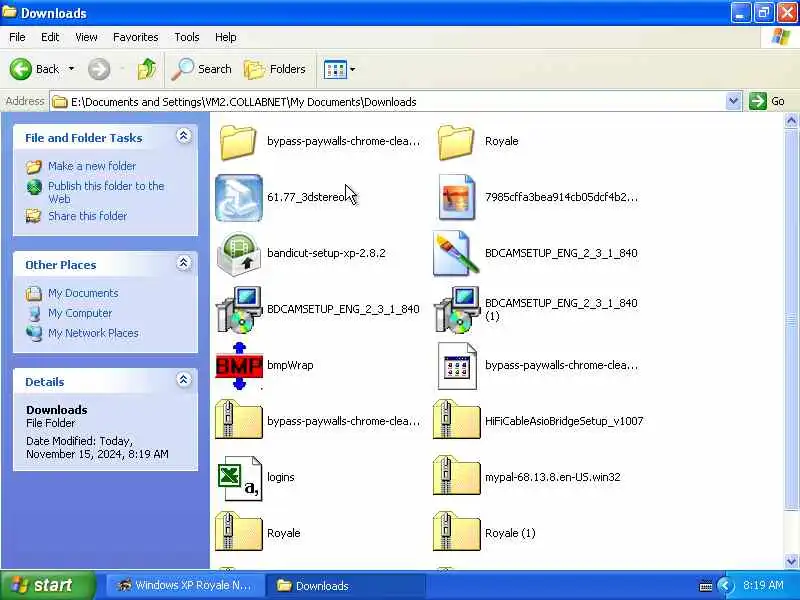Show hidden tray icons arrow
This screenshot has height=600, width=800.
(x=726, y=585)
